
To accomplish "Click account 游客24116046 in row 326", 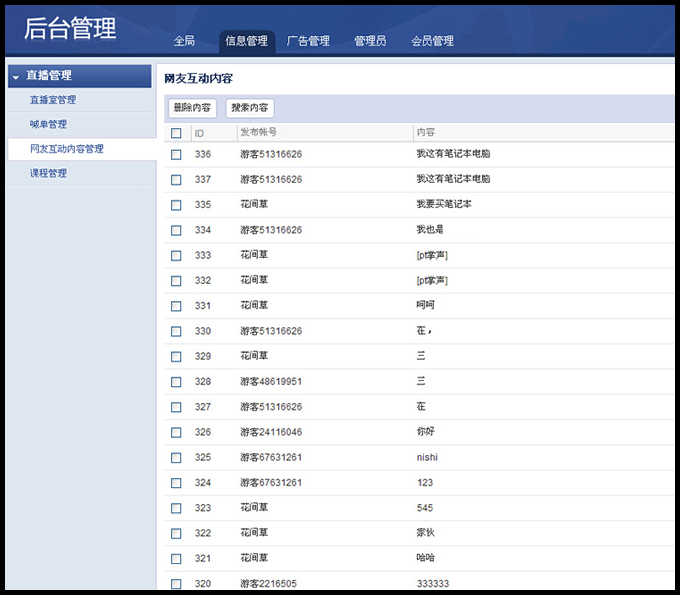I will 271,432.
